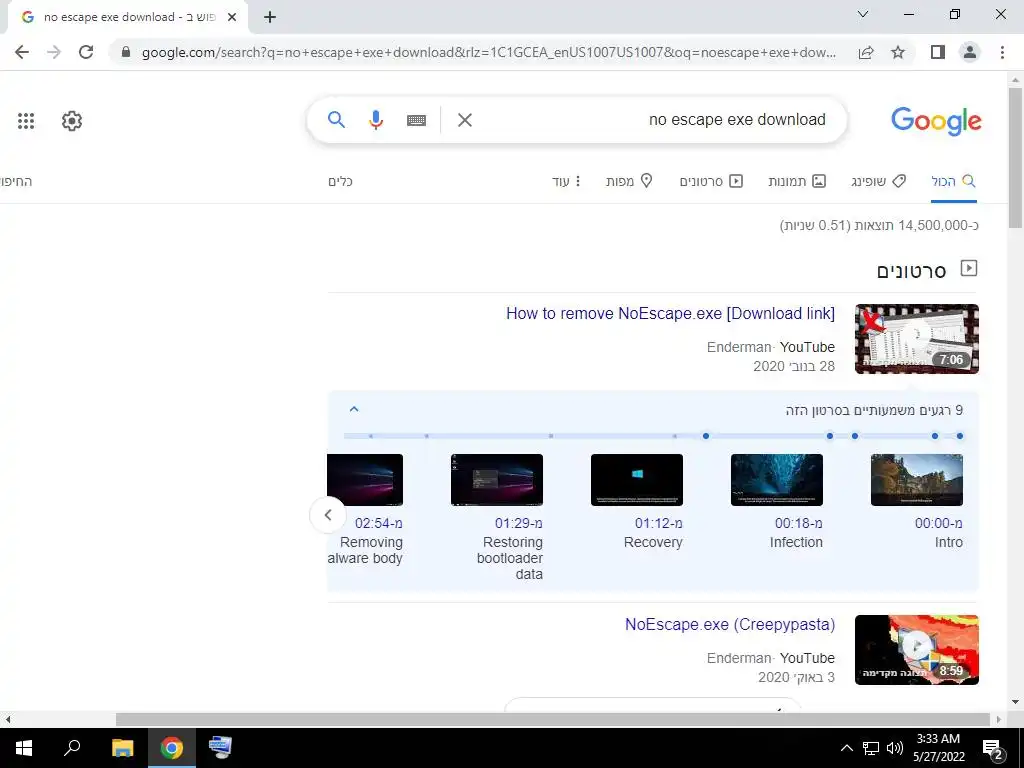Open site info via lock icon
1024x768 pixels.
click(126, 52)
